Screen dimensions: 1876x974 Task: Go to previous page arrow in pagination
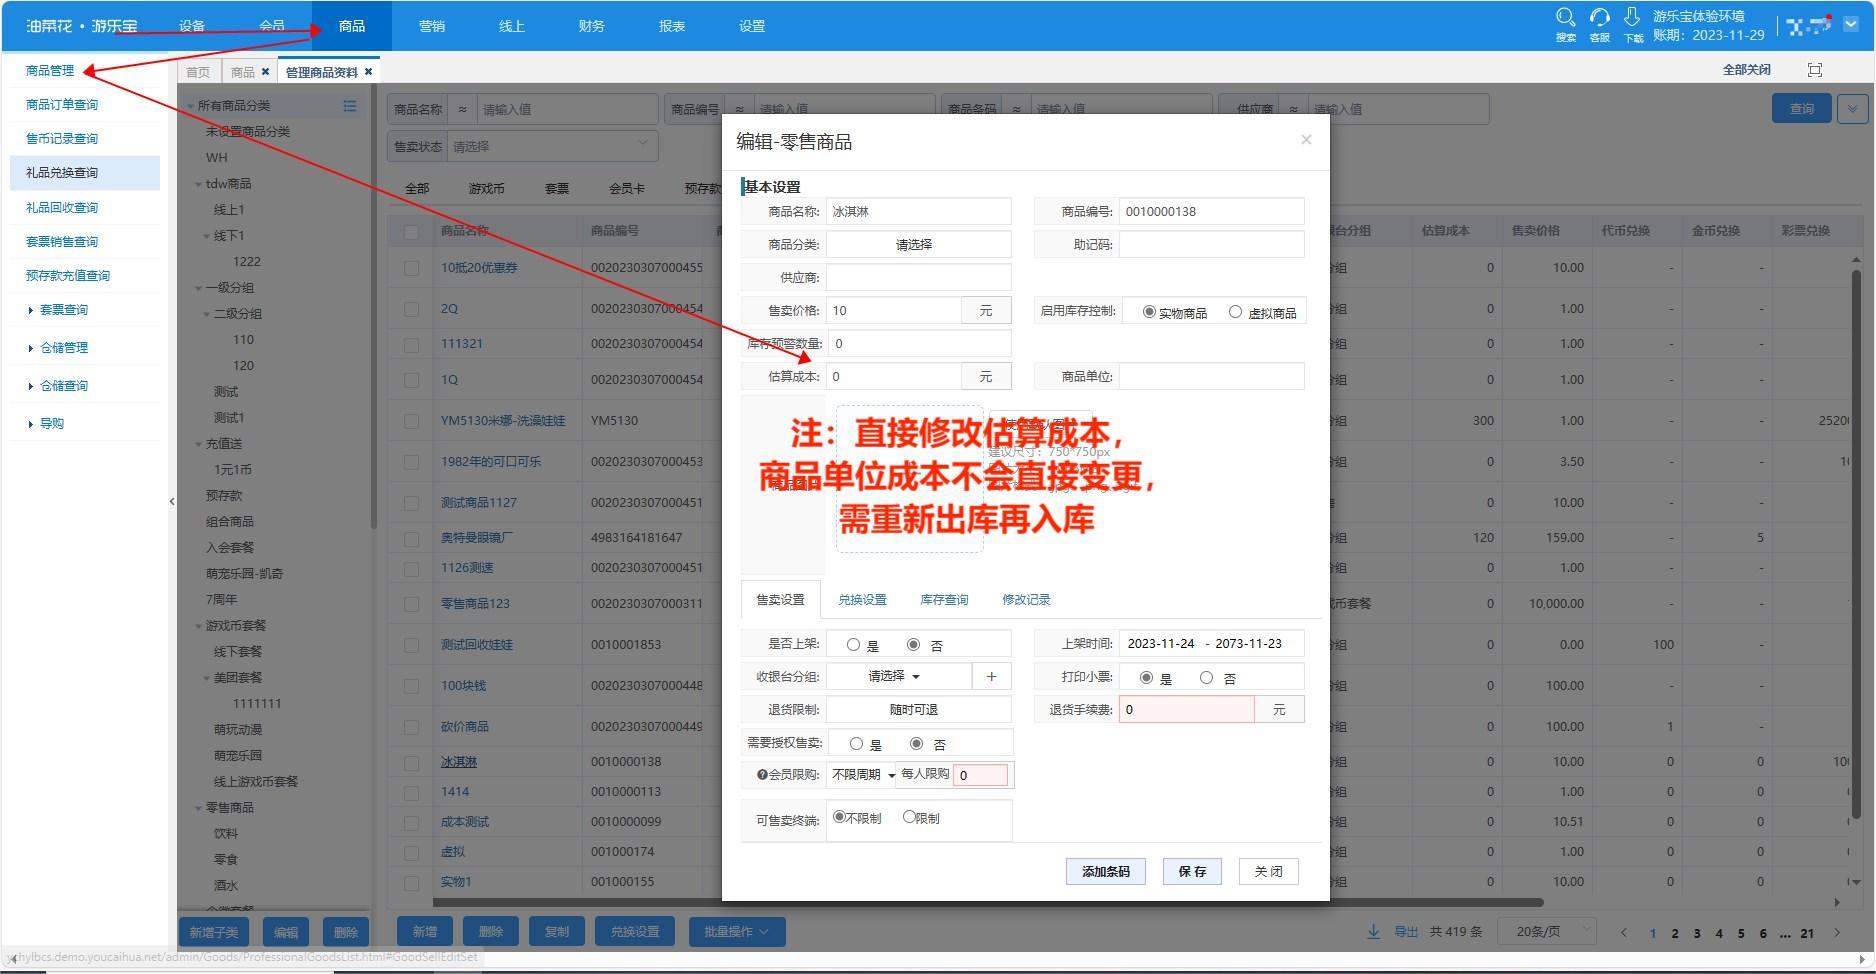click(x=1624, y=932)
